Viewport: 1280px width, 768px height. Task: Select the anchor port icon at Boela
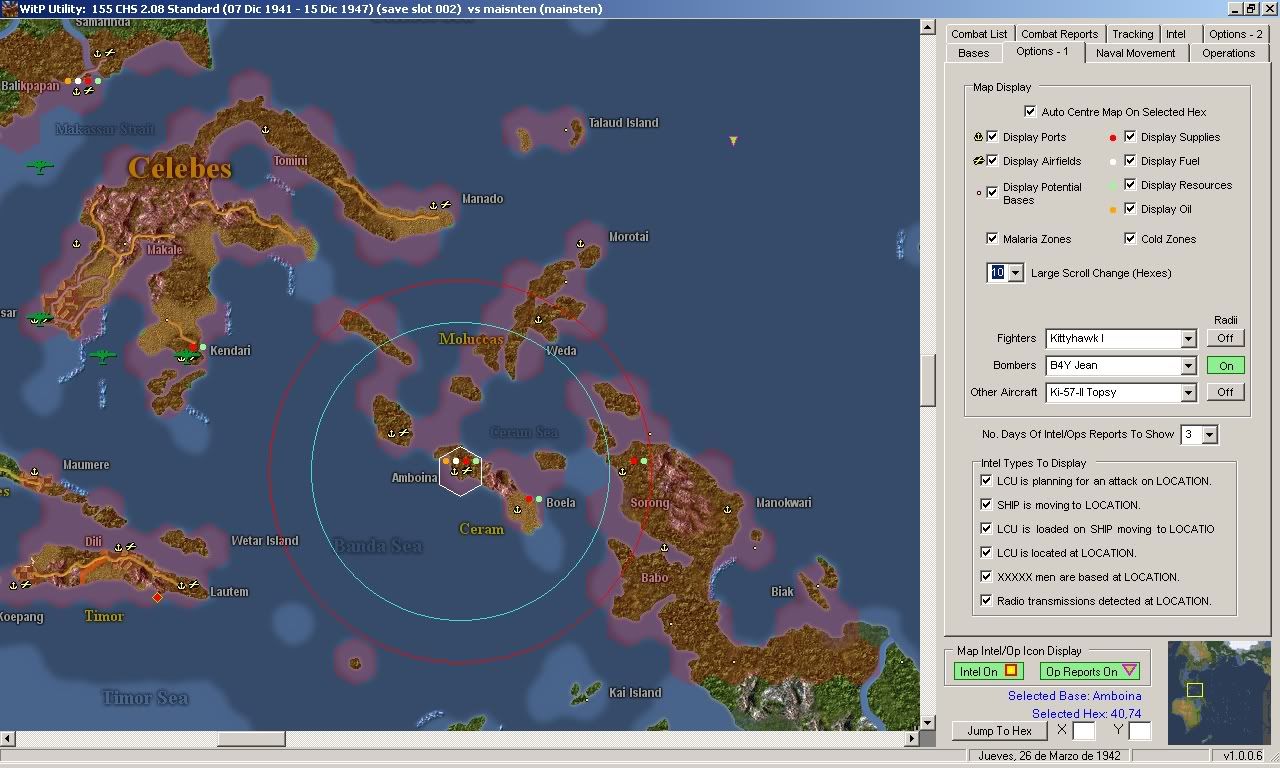(x=517, y=509)
